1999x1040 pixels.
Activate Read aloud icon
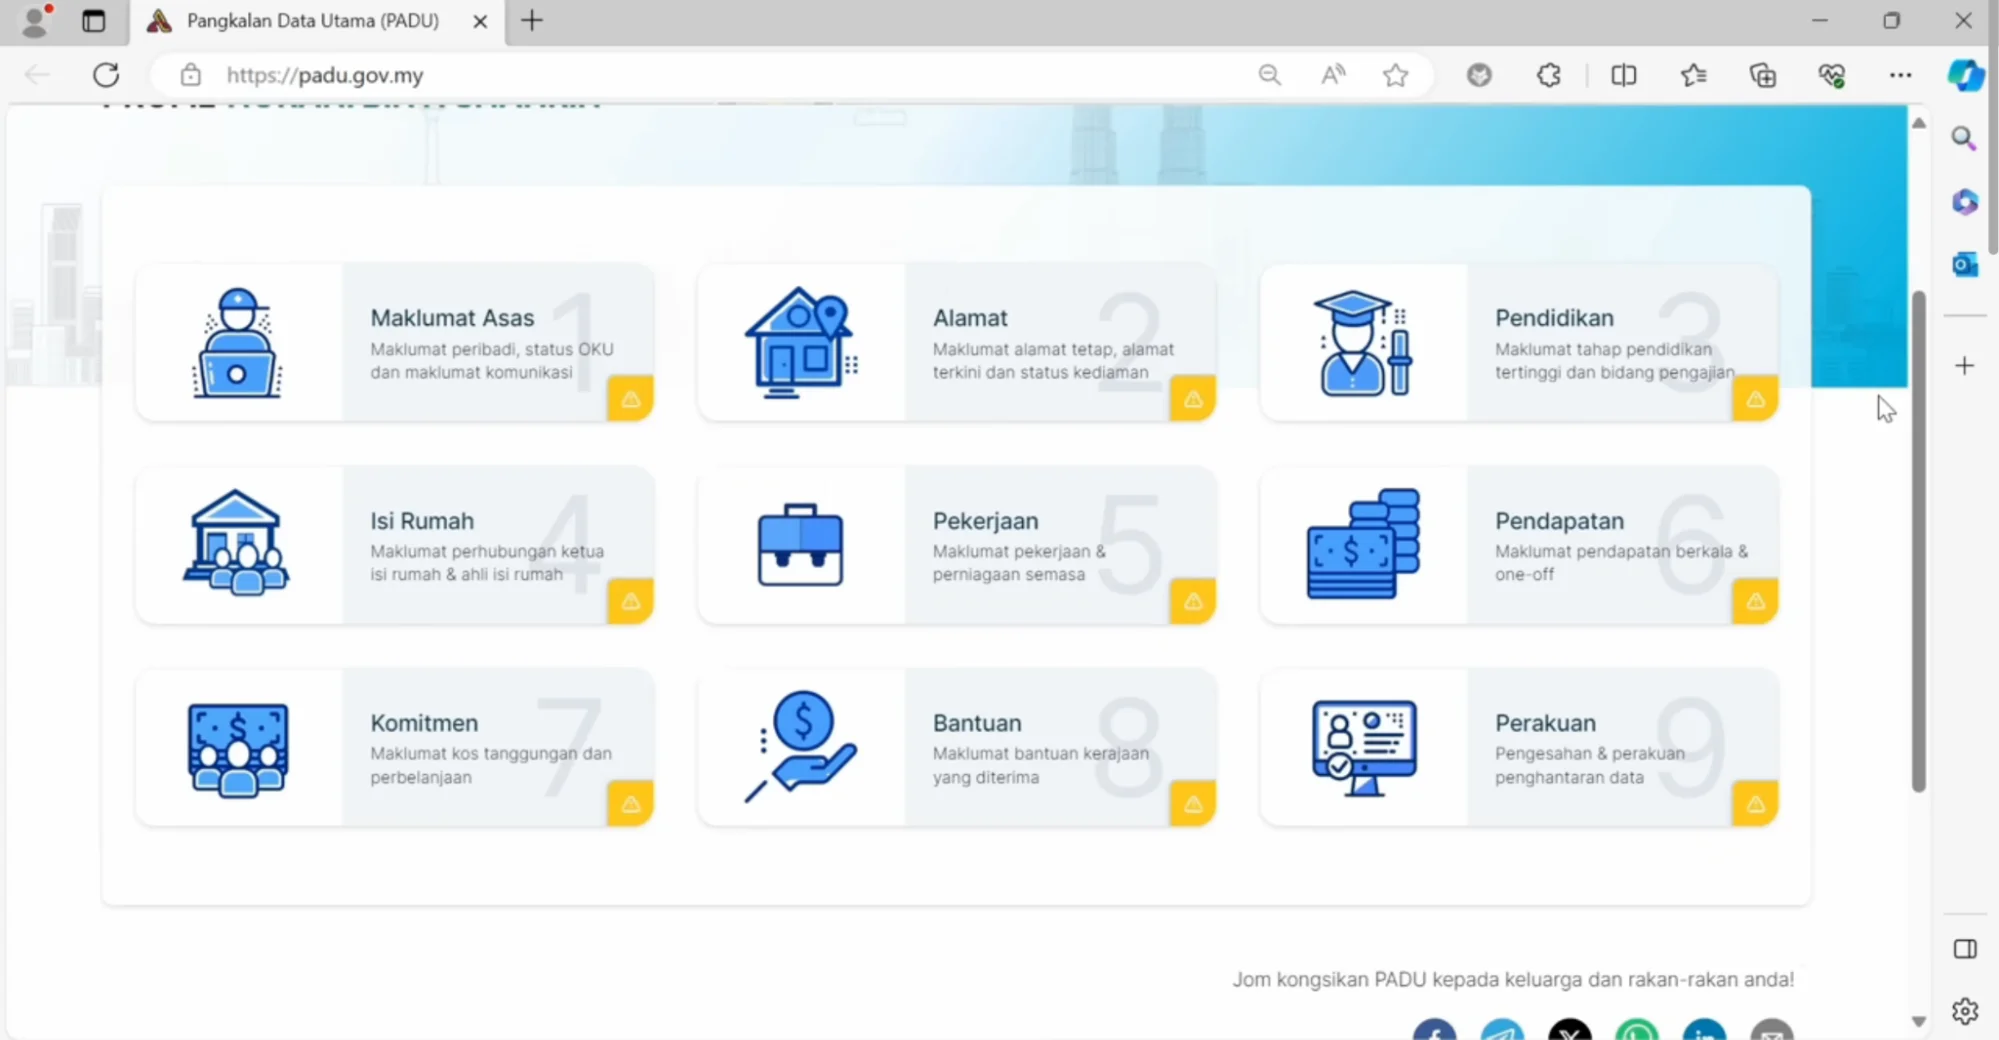[x=1332, y=75]
